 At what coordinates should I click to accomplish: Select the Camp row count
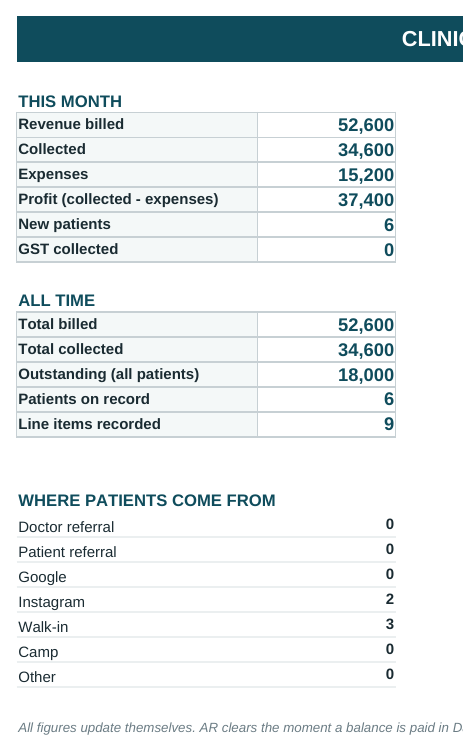390,649
